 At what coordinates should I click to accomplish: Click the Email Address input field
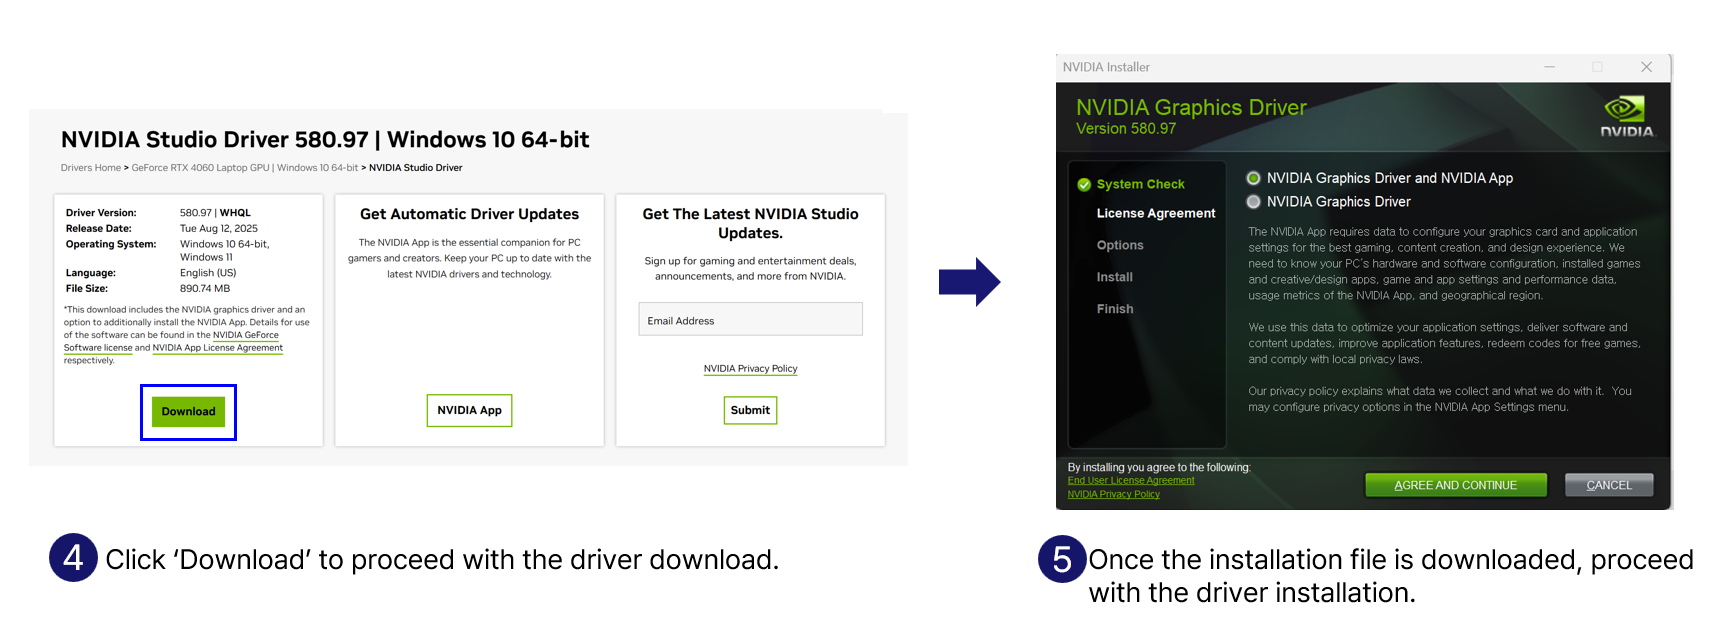coord(750,320)
